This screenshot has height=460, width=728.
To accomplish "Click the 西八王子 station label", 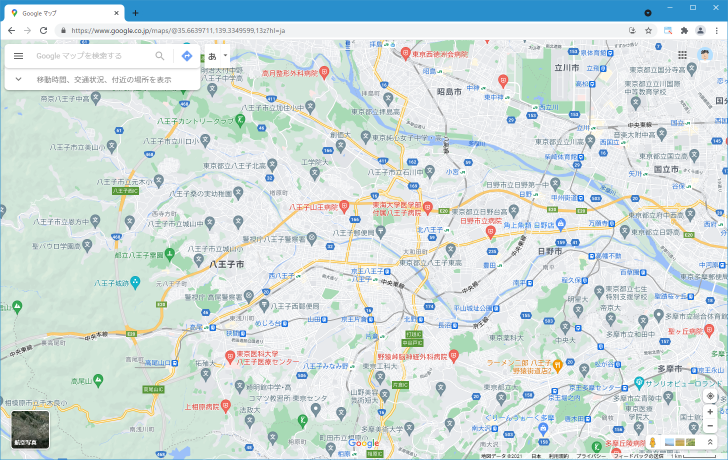I will click(x=281, y=276).
